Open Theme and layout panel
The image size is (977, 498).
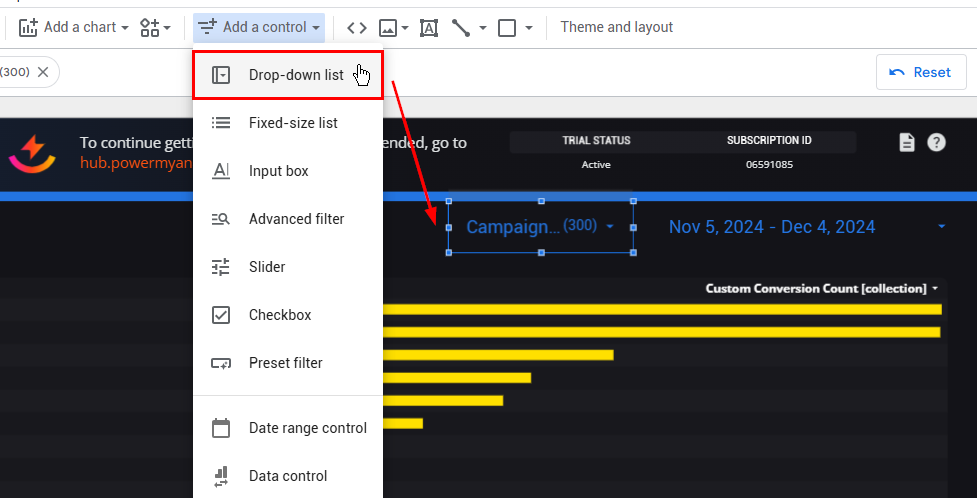click(x=616, y=27)
